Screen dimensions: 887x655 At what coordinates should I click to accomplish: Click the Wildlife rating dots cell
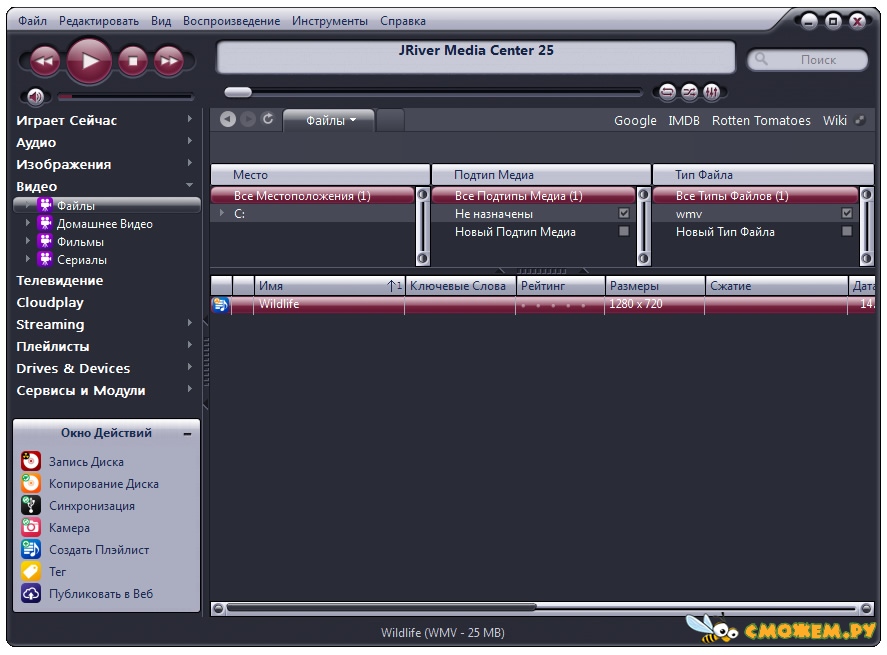[x=559, y=304]
